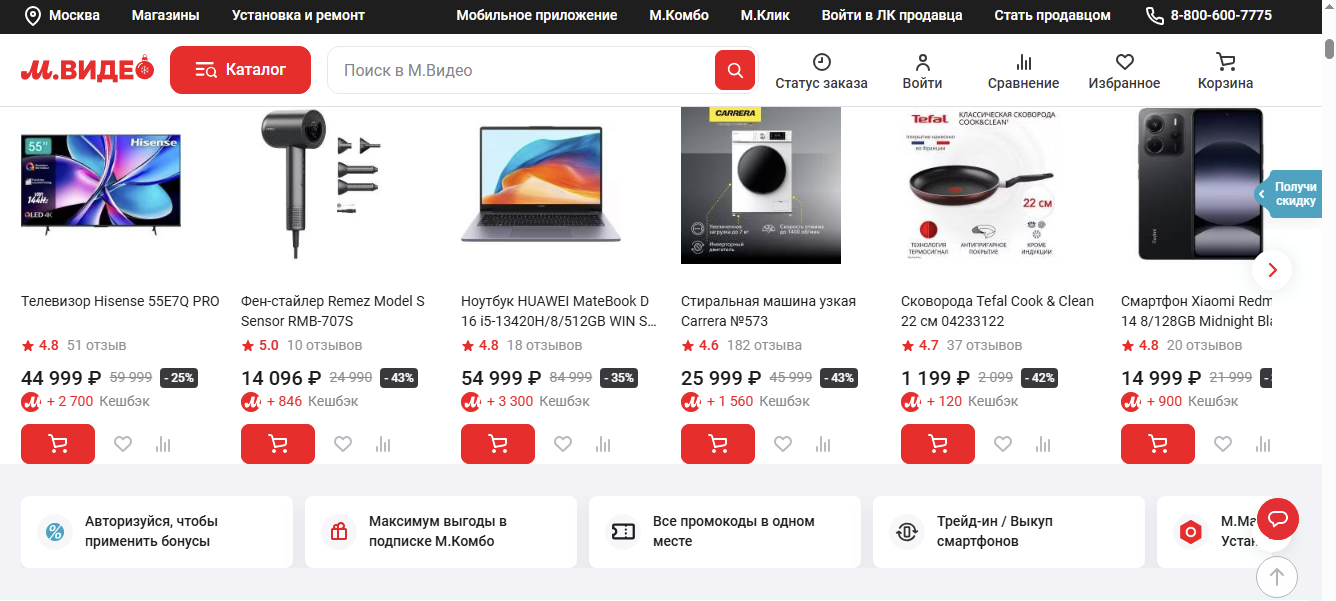Open Магазины in the top bar

tap(165, 15)
